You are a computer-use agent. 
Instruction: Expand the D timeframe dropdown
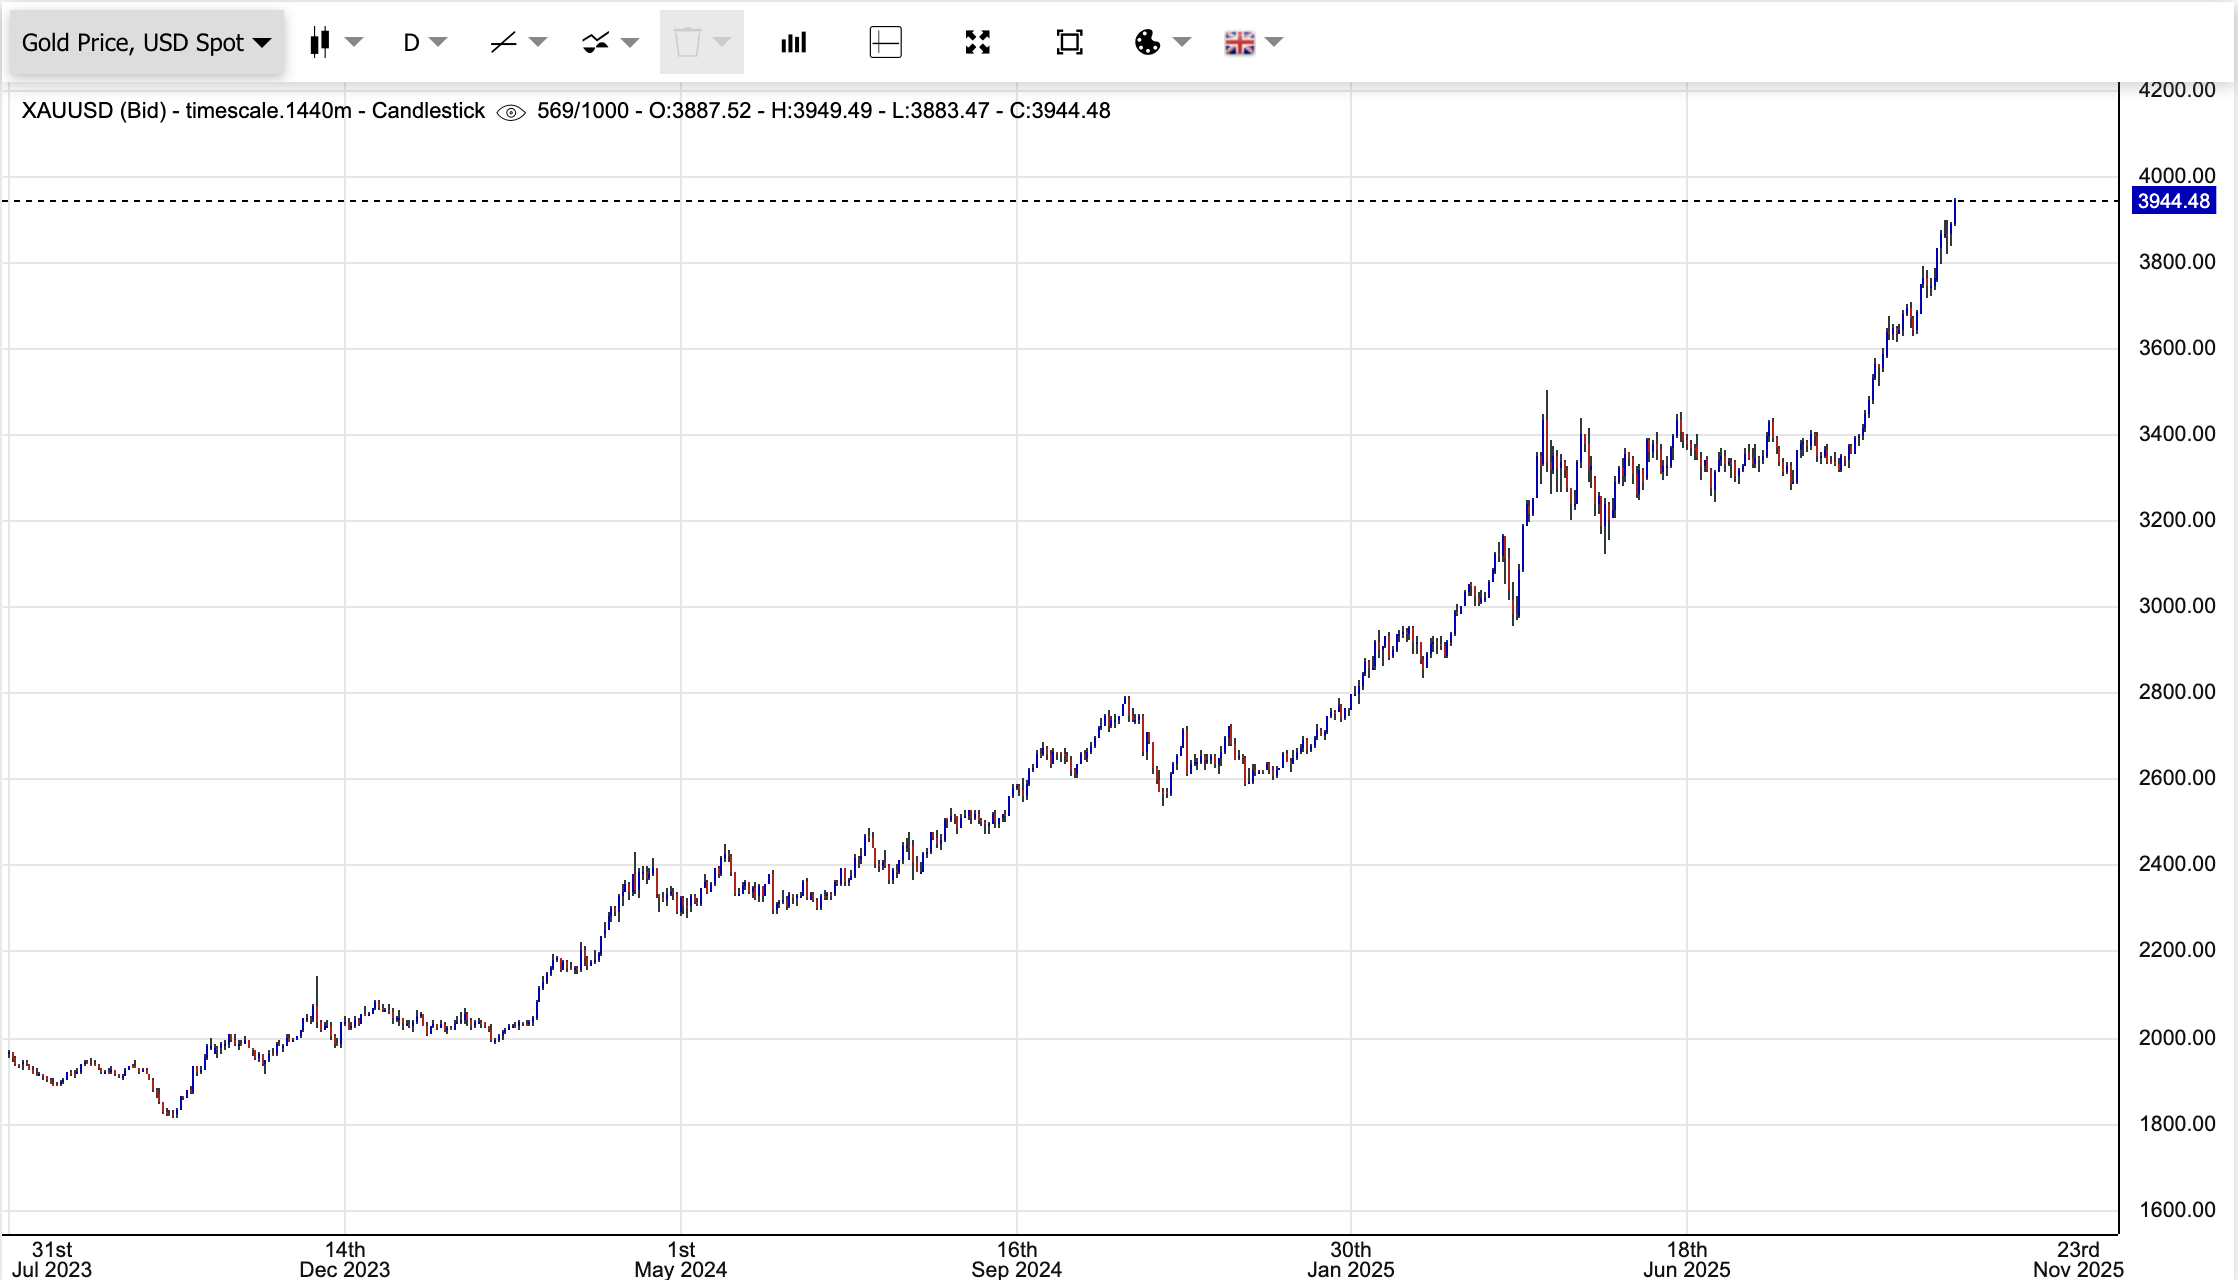tap(437, 42)
